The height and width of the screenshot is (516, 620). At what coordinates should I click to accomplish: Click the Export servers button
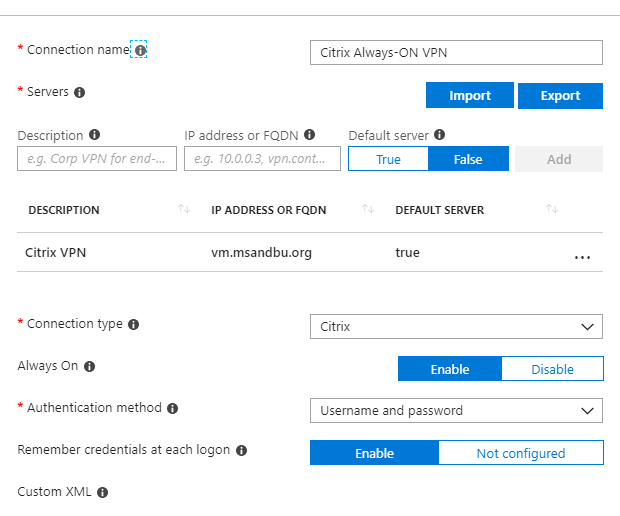560,95
